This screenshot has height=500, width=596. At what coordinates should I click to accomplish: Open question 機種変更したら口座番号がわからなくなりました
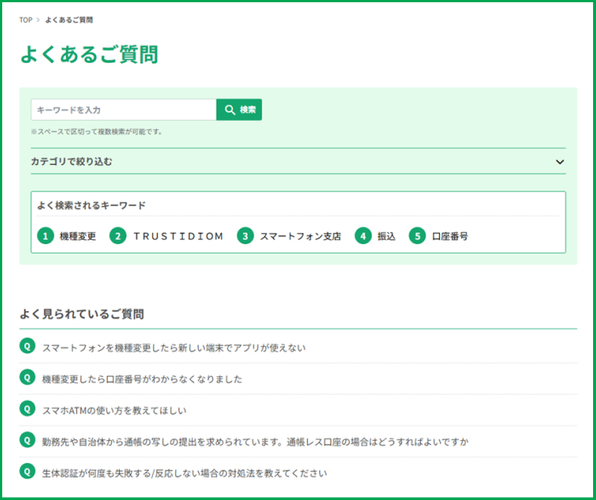142,379
